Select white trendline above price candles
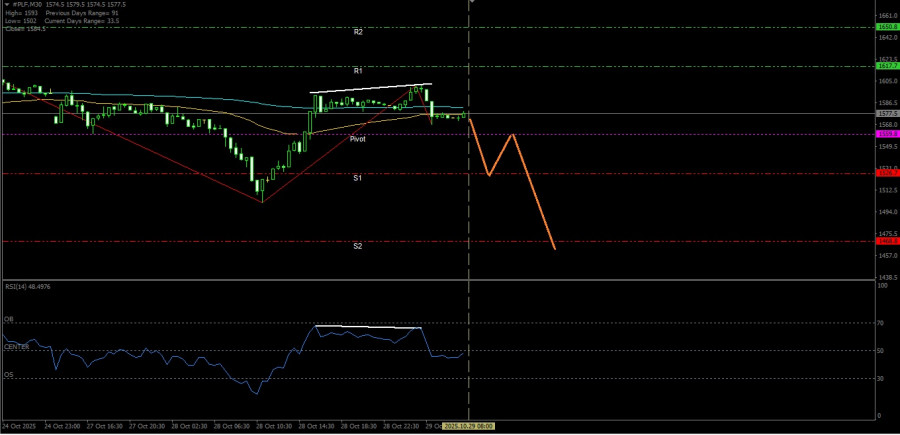900x435 pixels. pyautogui.click(x=370, y=88)
